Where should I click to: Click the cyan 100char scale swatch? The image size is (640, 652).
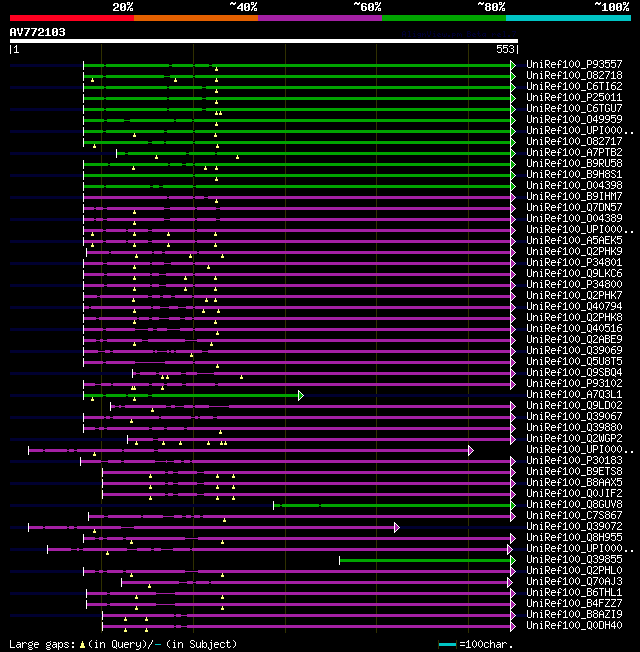click(x=447, y=645)
